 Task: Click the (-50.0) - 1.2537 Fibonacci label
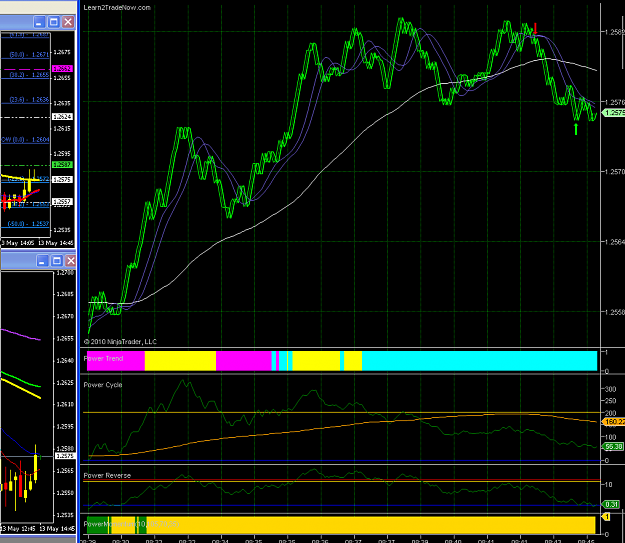click(x=28, y=224)
